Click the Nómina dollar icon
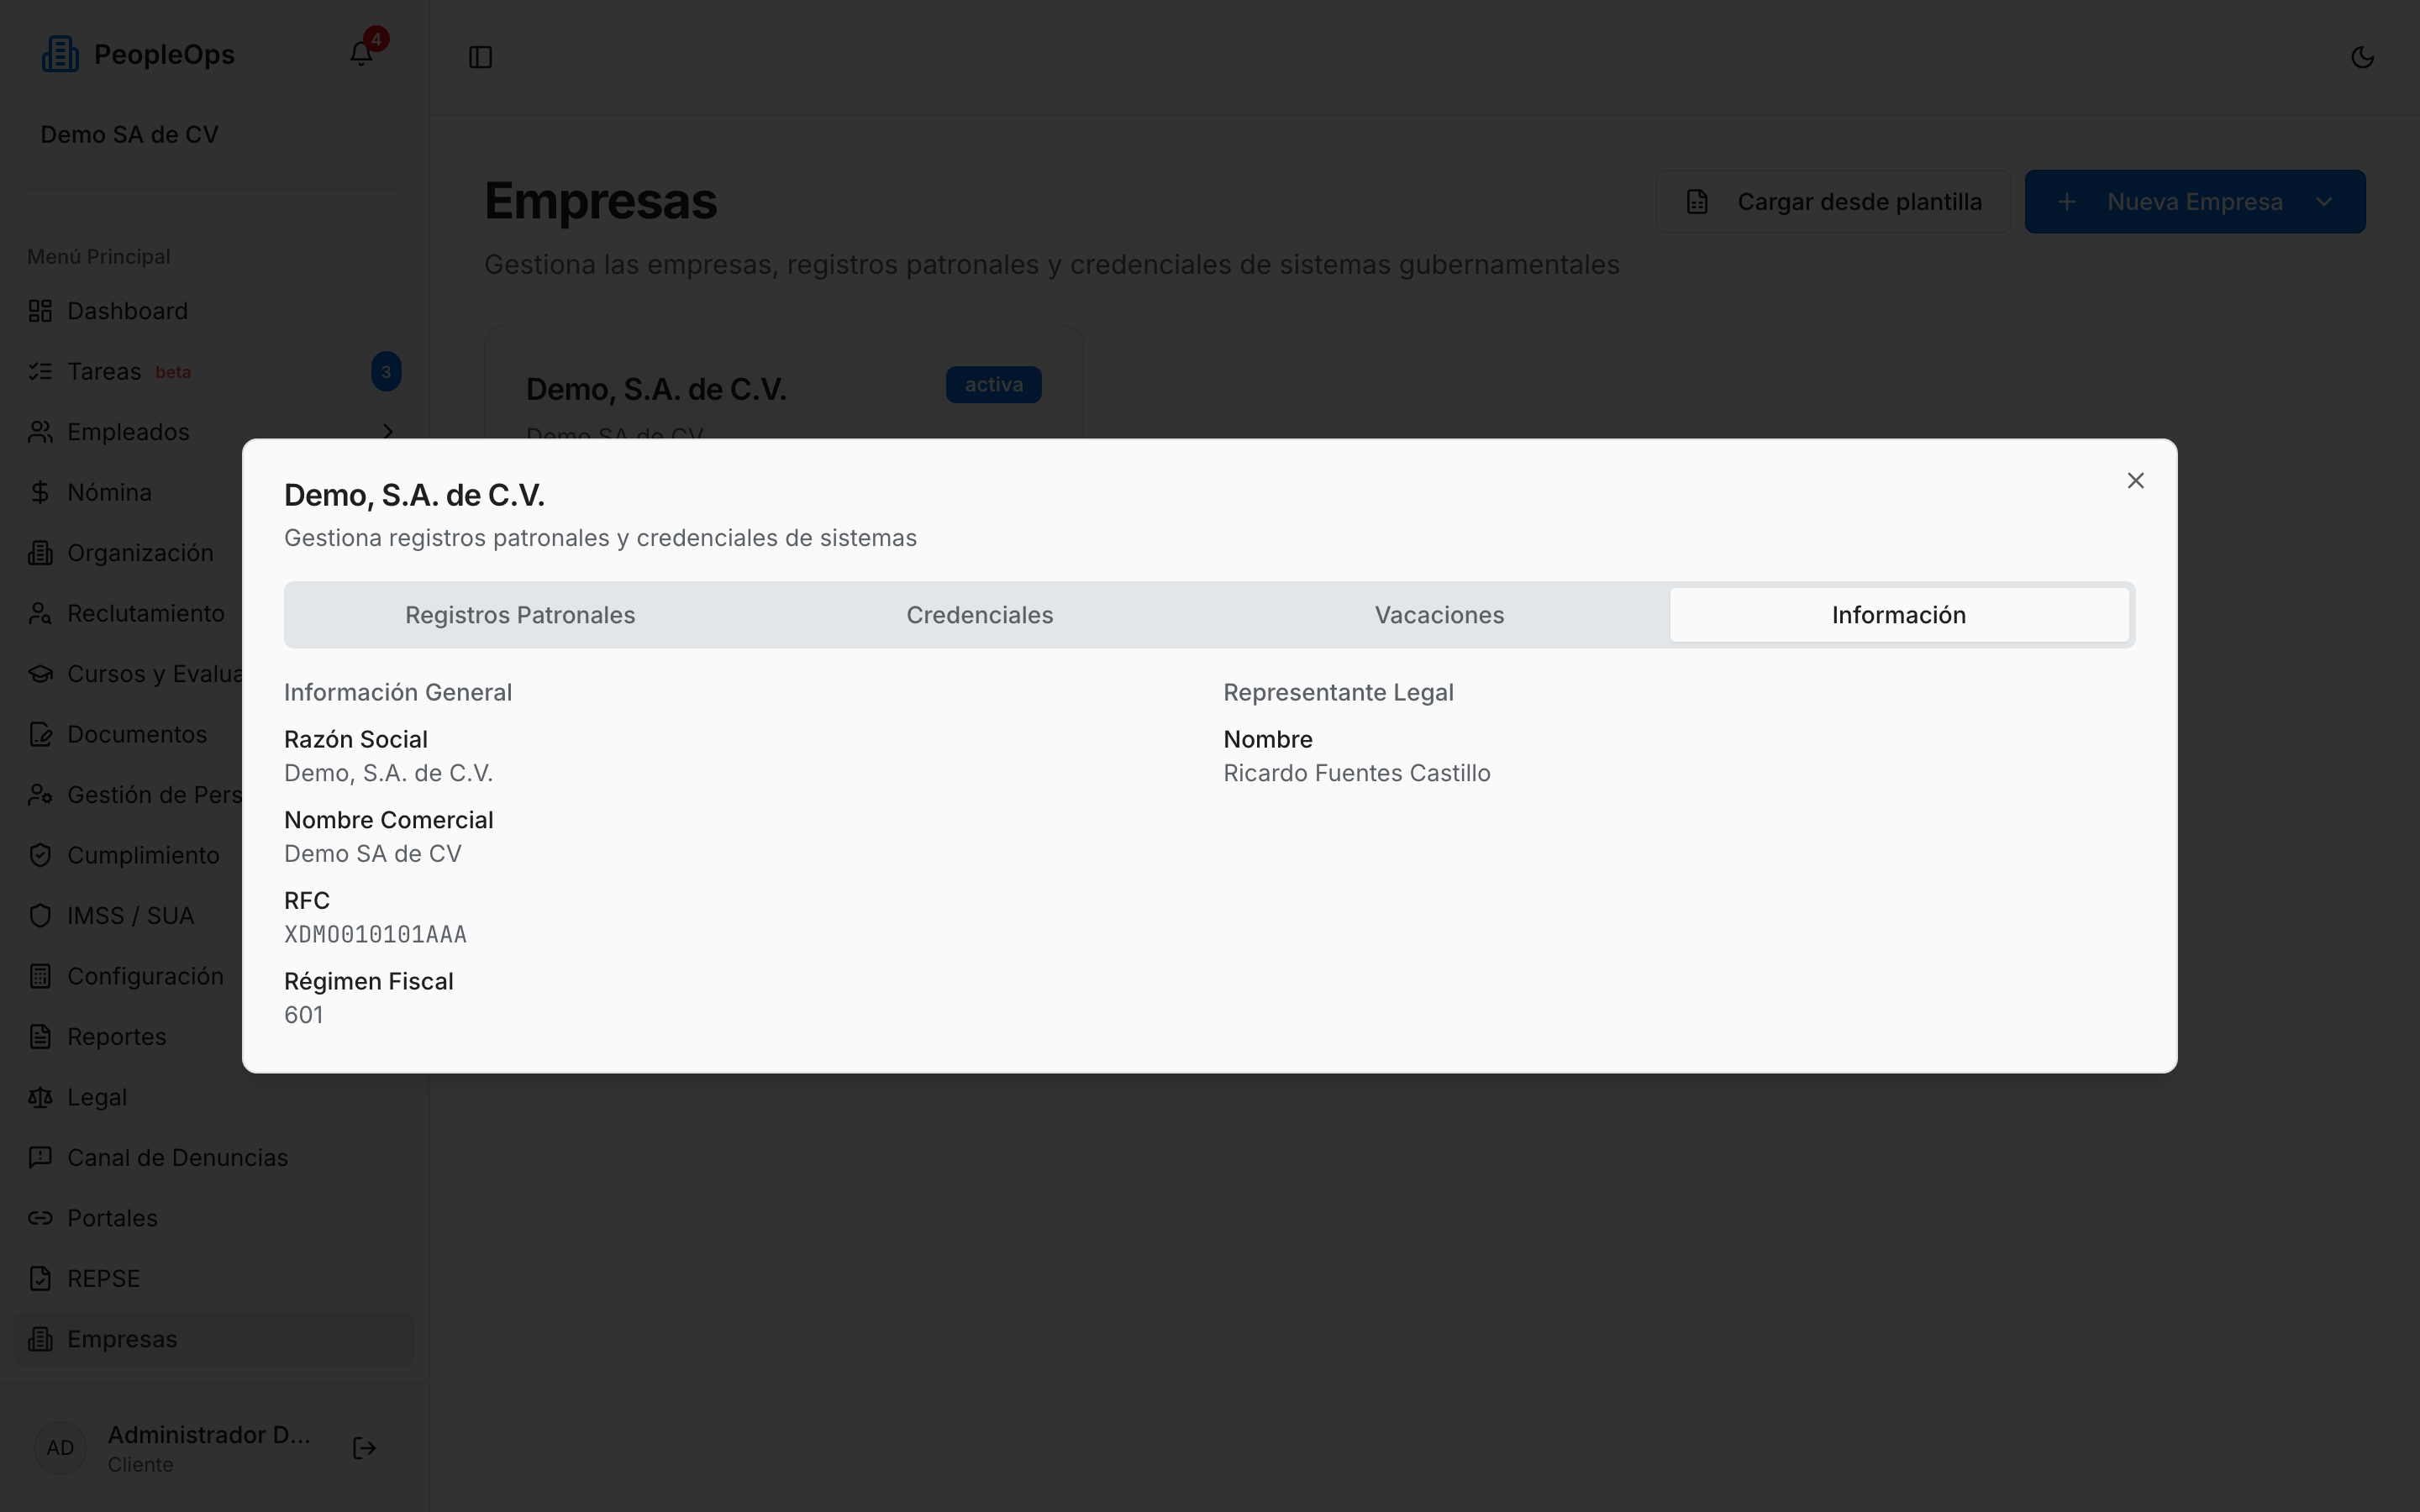The image size is (2420, 1512). tap(40, 493)
